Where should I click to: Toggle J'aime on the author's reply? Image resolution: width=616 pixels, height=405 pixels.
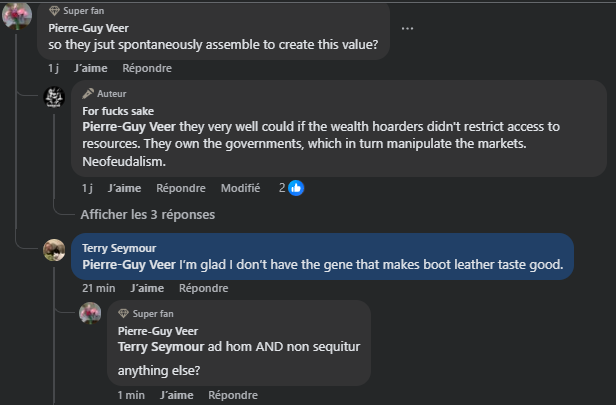pos(124,188)
